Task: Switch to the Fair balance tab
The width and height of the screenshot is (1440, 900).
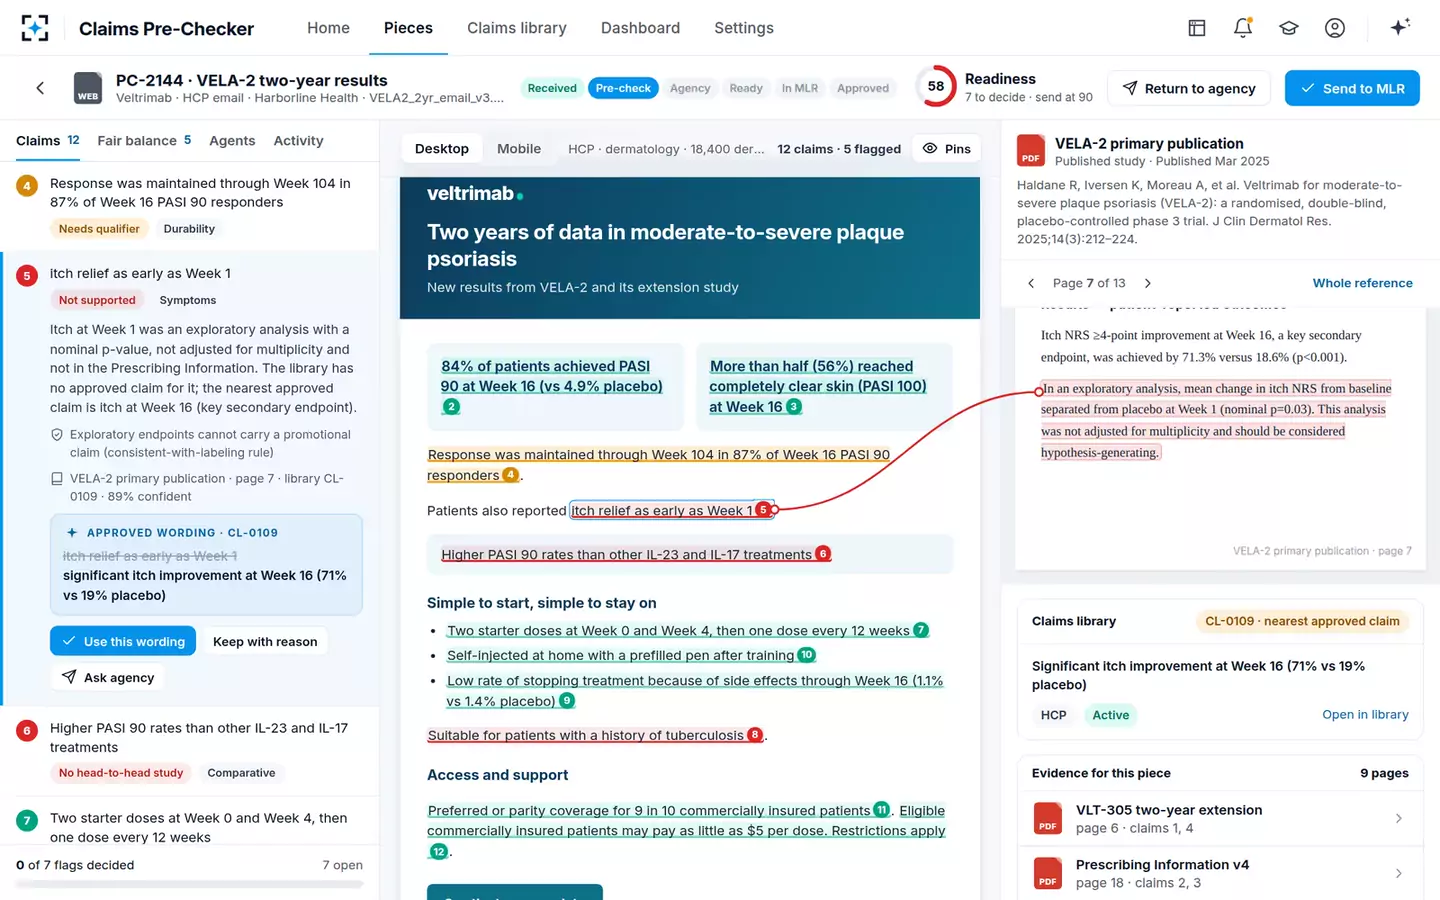Action: click(144, 141)
